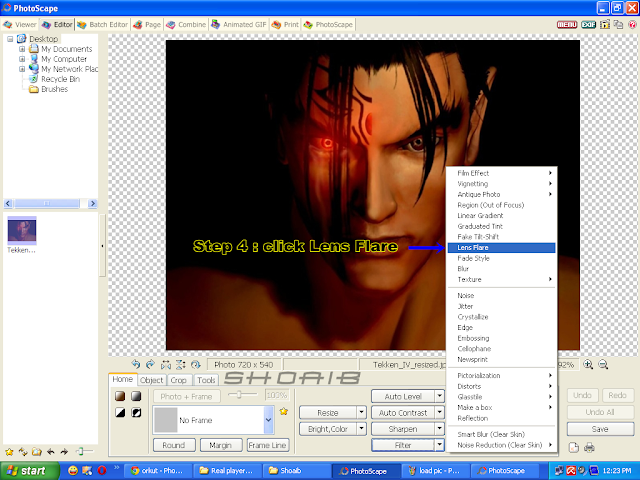Click the Margin button
The width and height of the screenshot is (640, 480).
221,445
